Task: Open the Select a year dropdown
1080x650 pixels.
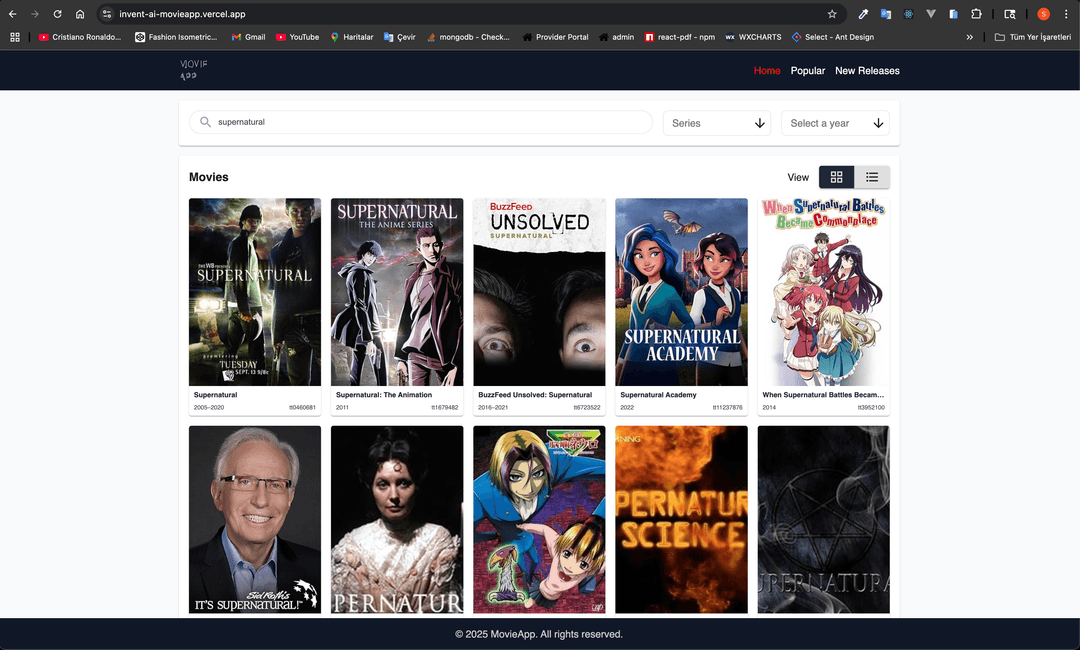Action: coord(835,123)
